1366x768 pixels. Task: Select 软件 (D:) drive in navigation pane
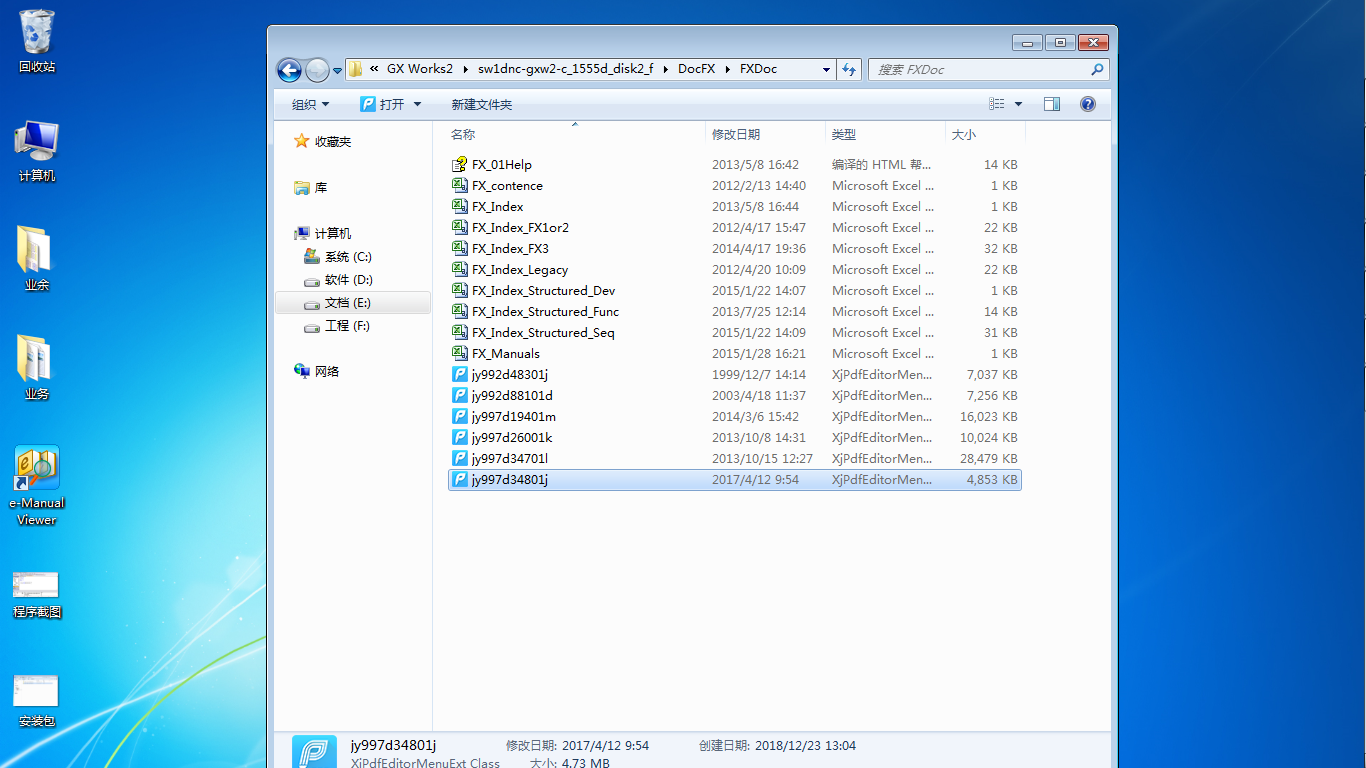click(348, 280)
